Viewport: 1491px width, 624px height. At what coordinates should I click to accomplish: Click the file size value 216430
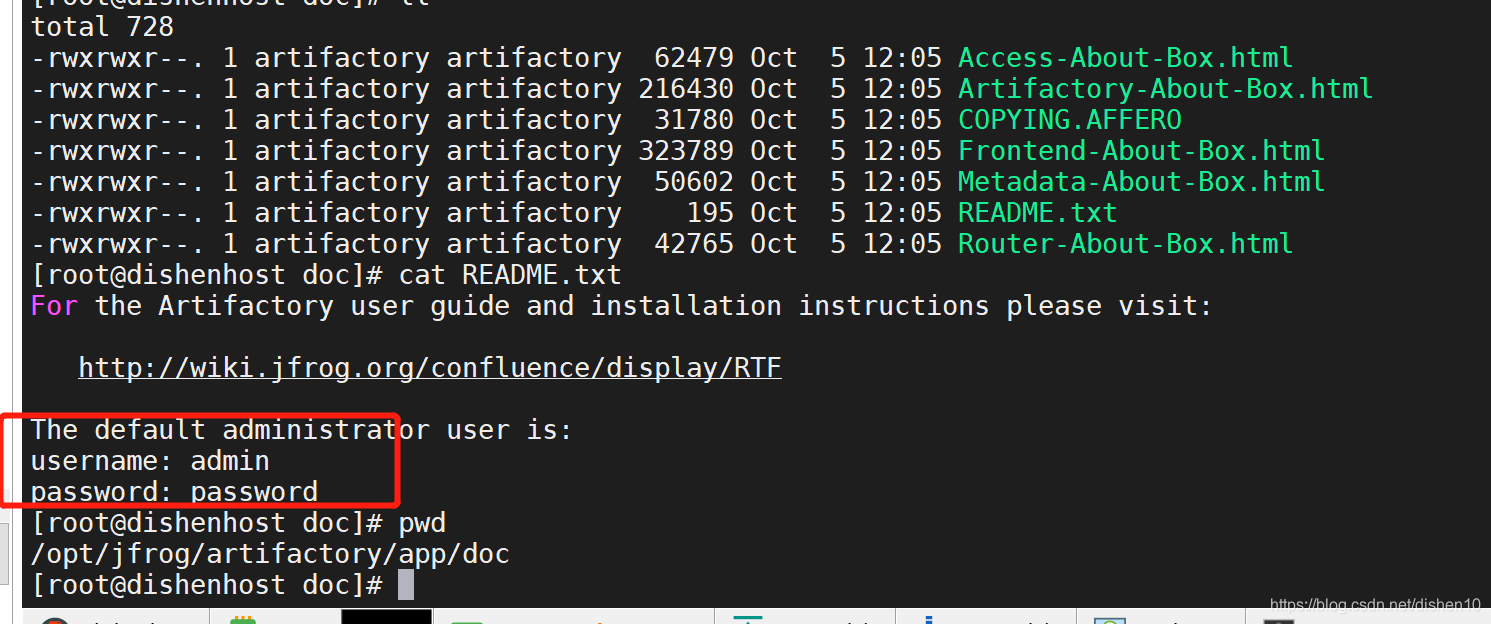coord(685,89)
